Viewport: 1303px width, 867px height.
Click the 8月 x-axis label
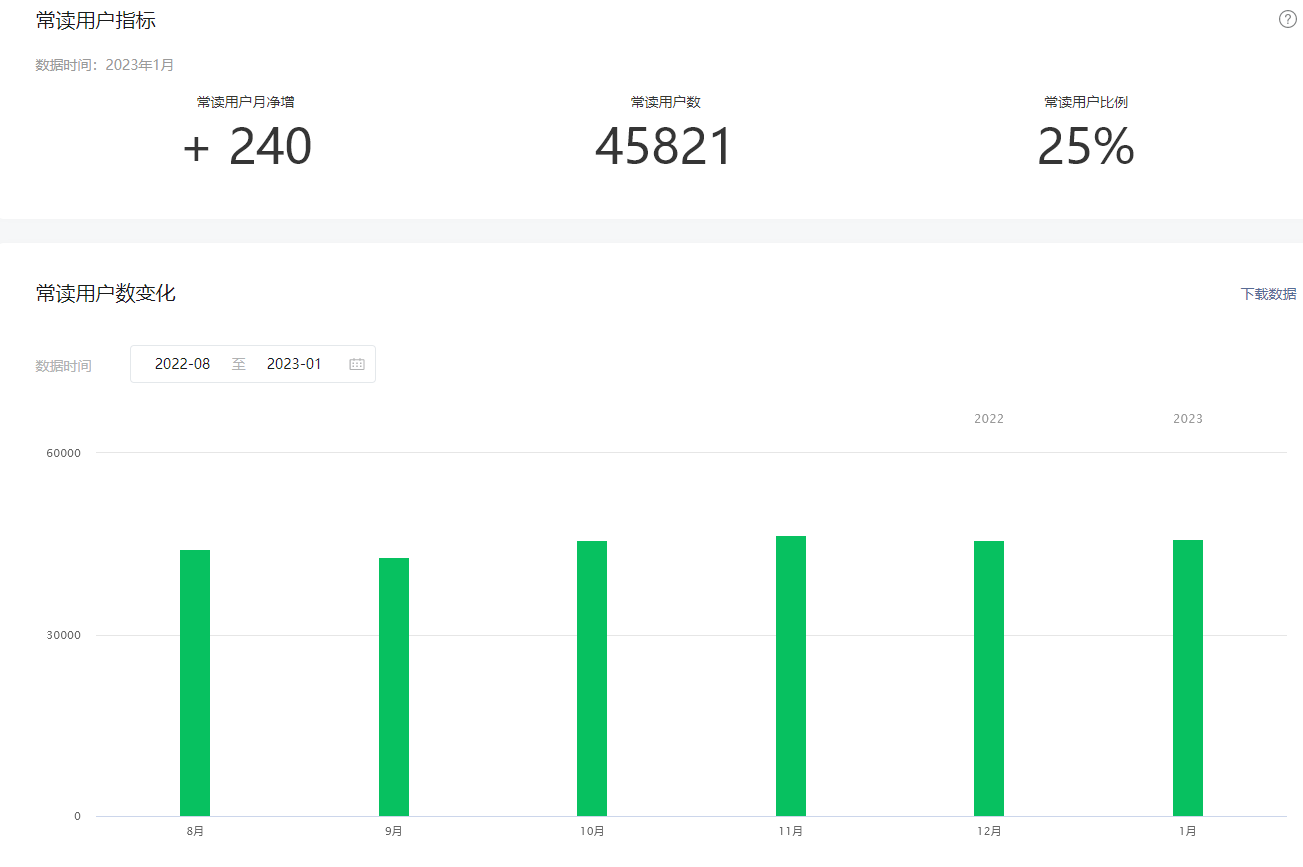click(x=195, y=831)
